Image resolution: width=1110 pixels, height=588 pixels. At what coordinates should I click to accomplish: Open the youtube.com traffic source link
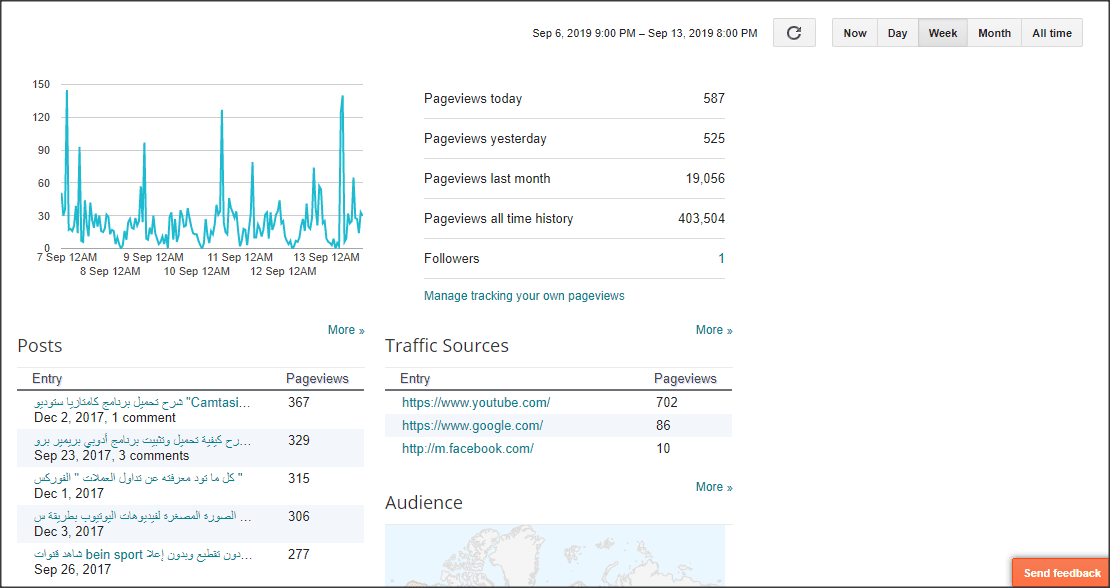pos(476,403)
